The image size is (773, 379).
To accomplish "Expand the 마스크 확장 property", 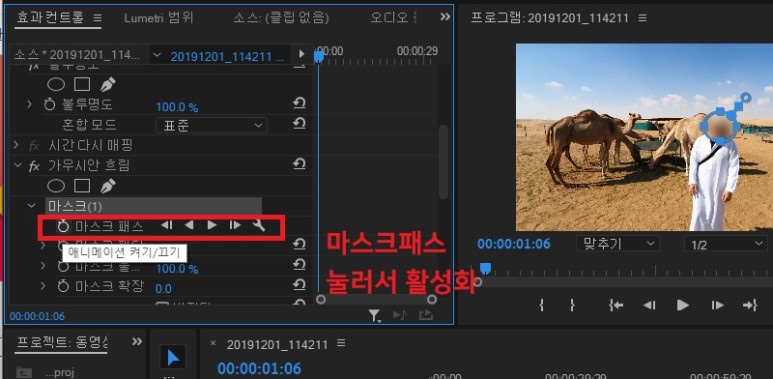I will click(x=43, y=286).
